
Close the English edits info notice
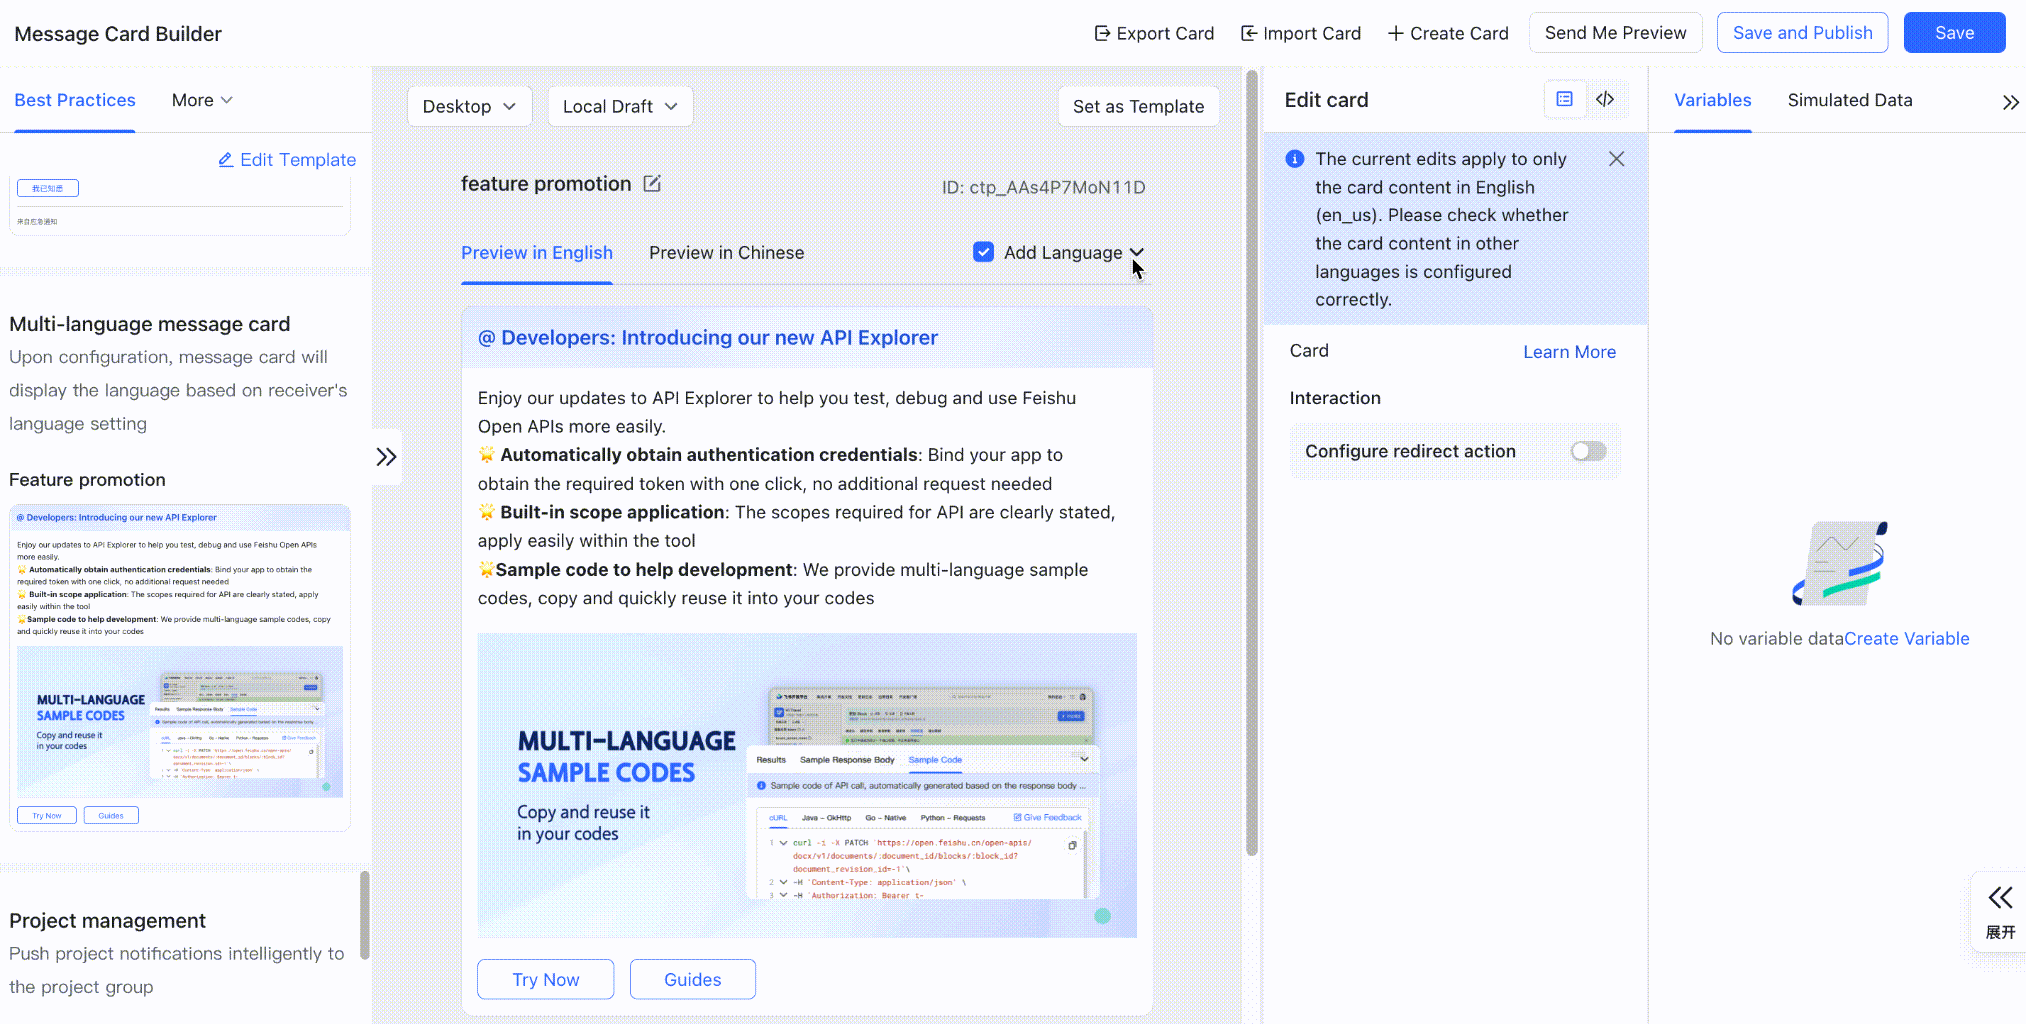click(1617, 159)
